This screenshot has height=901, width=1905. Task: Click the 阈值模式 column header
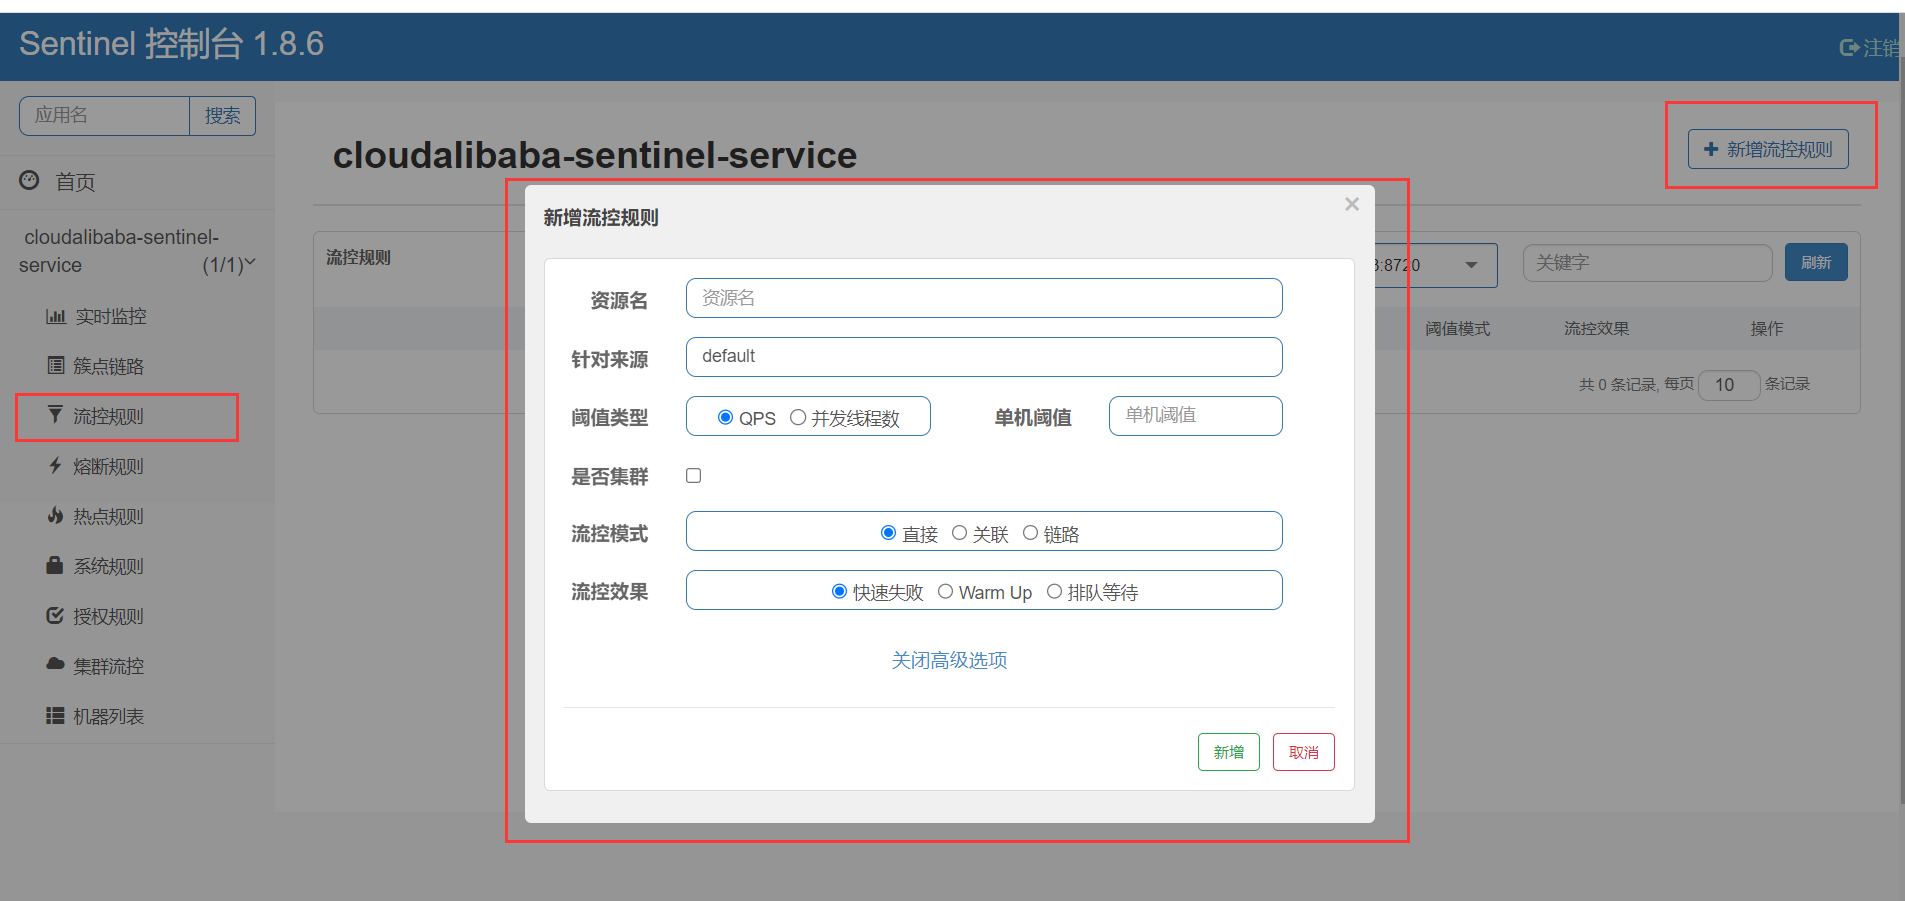pos(1457,329)
